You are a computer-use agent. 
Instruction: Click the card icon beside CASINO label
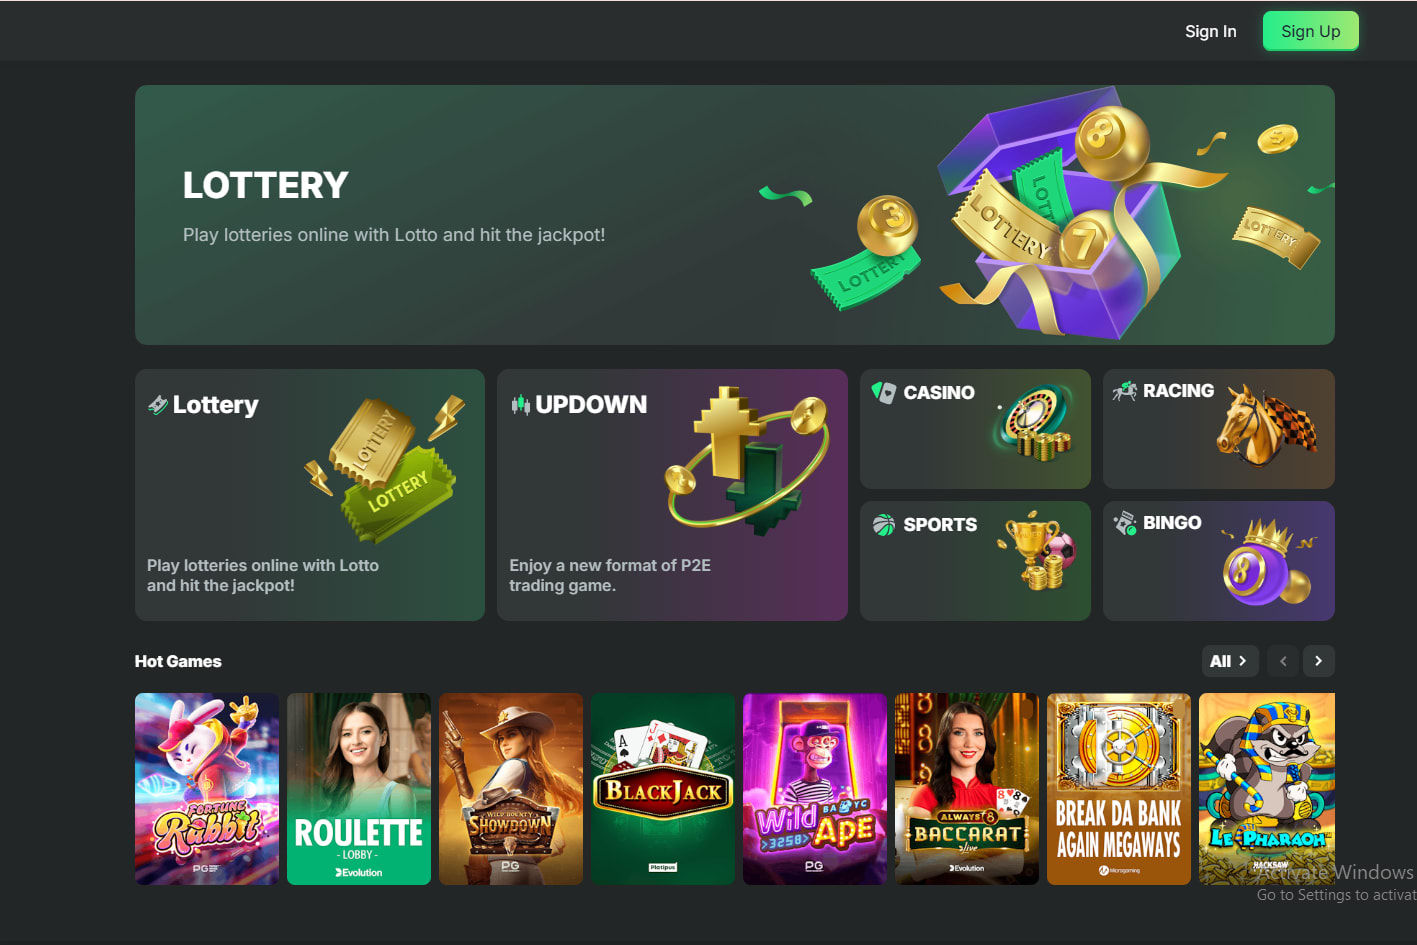tap(884, 392)
